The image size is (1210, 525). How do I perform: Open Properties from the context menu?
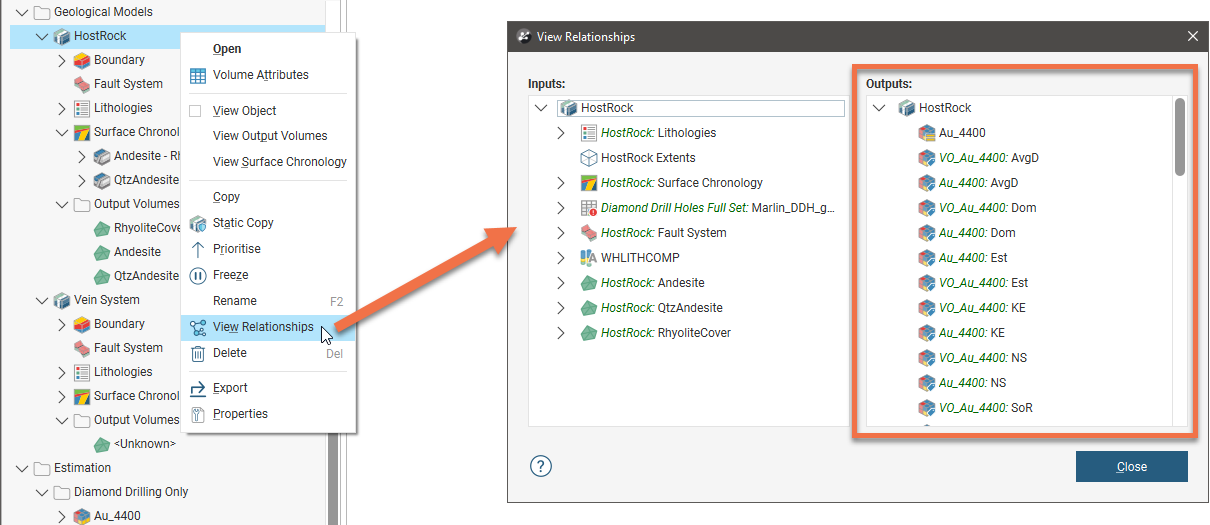pos(240,414)
